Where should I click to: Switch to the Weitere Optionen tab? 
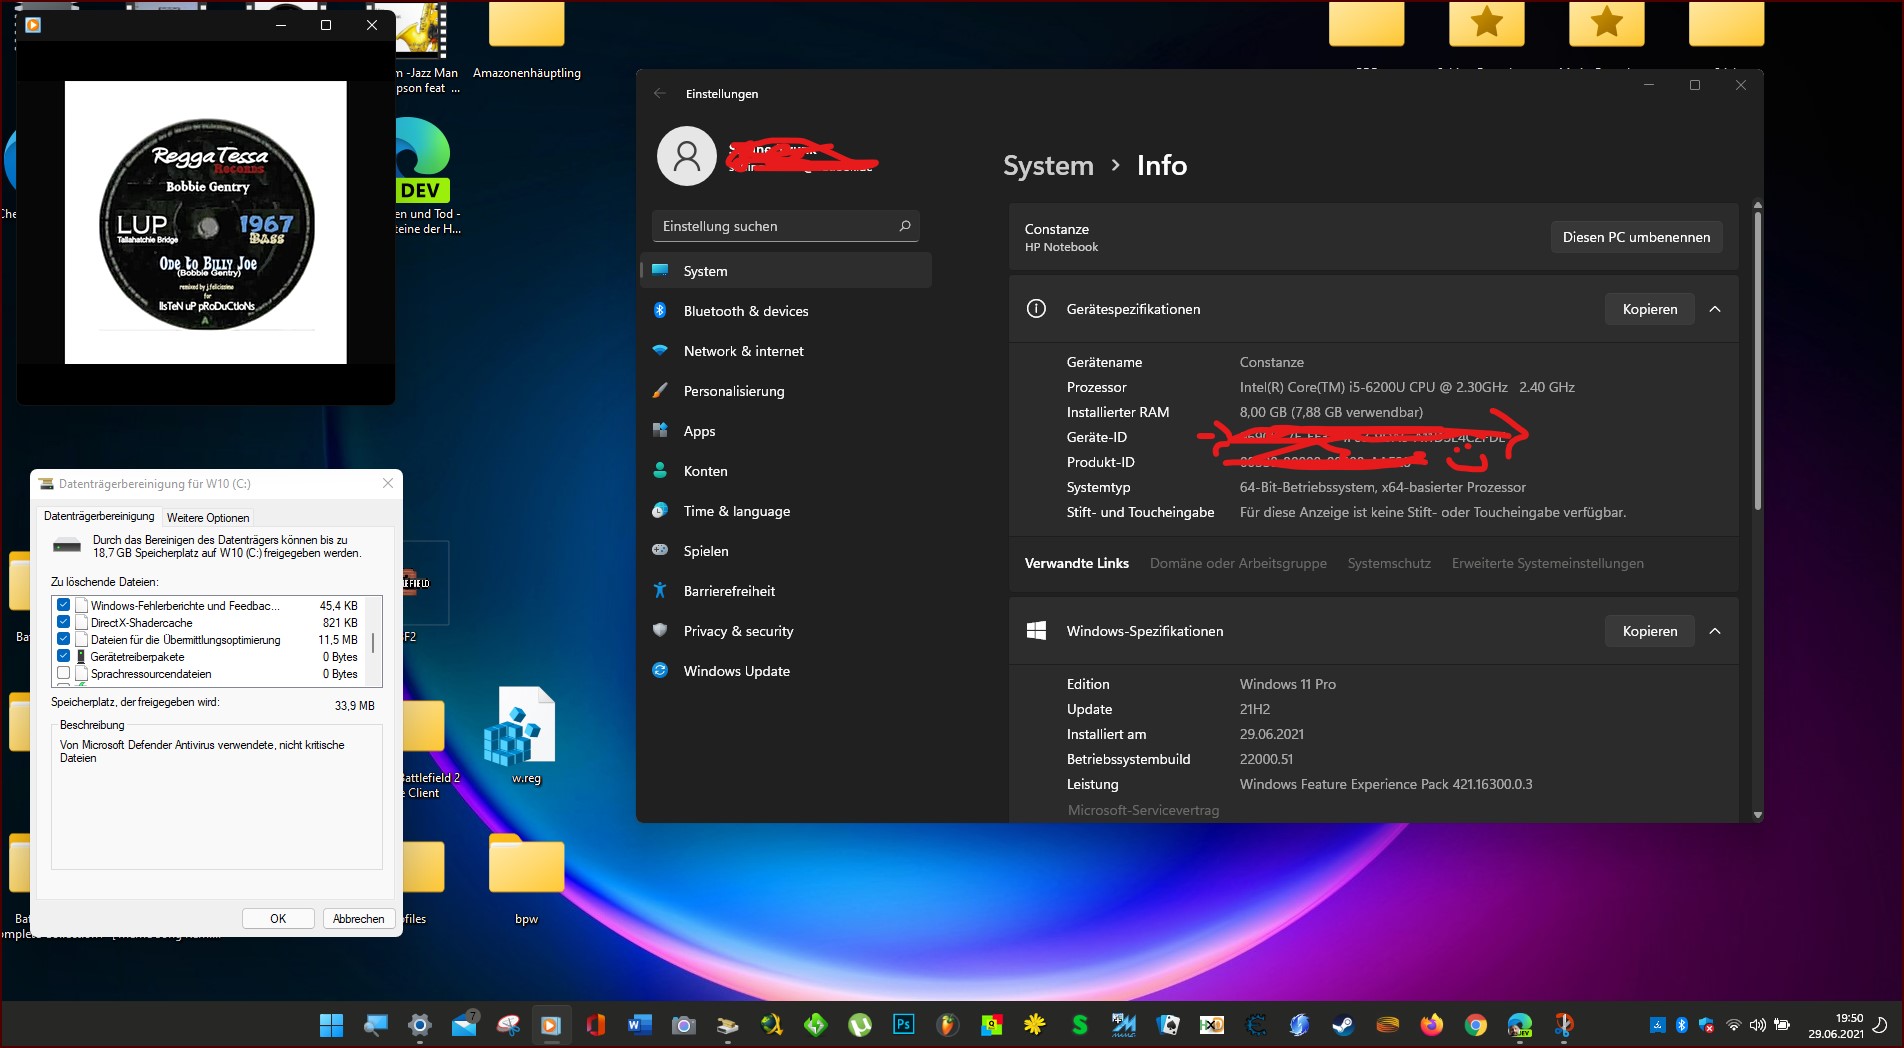tap(208, 518)
